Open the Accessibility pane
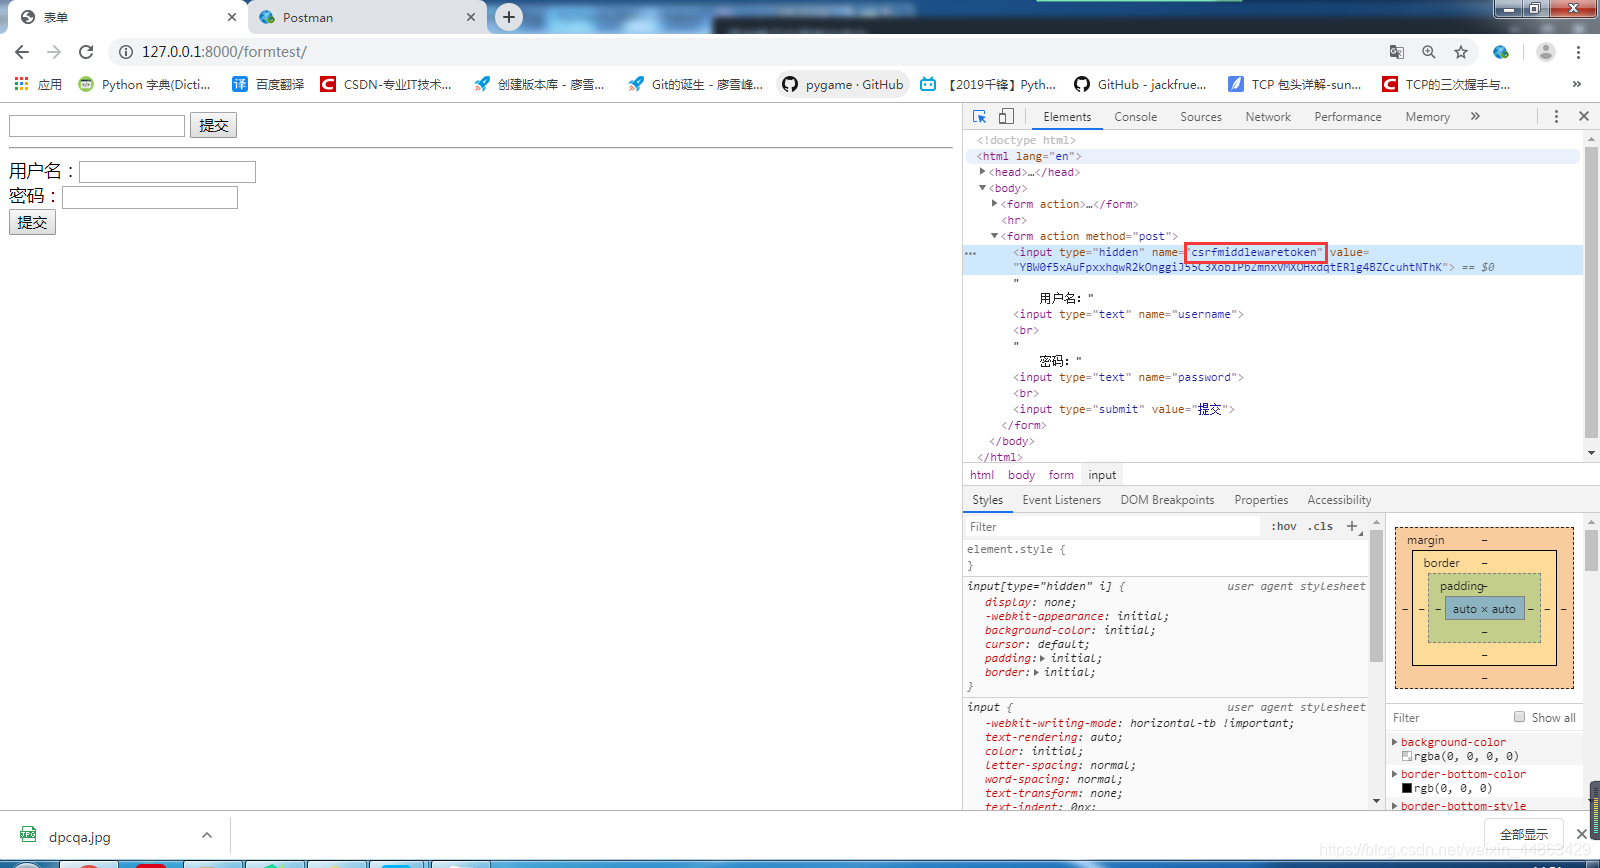 [1339, 500]
